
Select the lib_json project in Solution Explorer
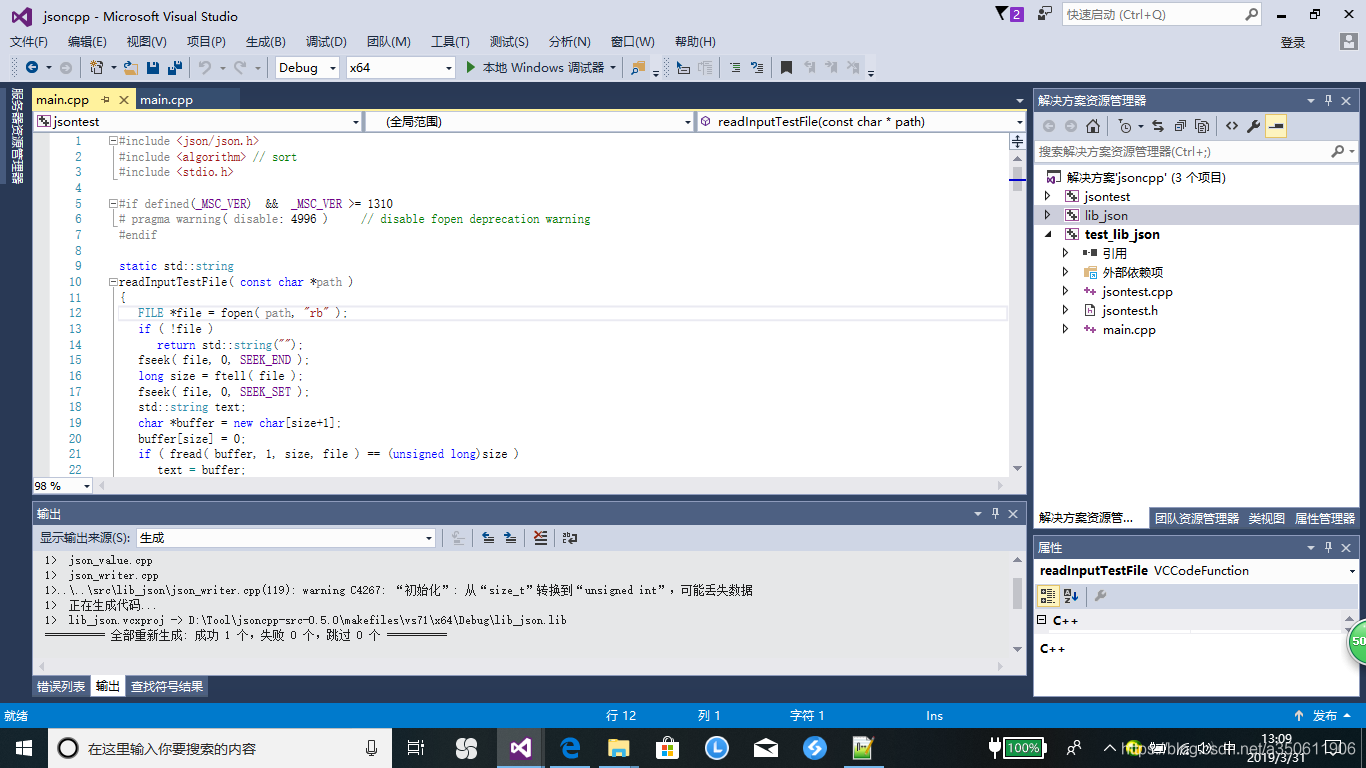(1105, 215)
